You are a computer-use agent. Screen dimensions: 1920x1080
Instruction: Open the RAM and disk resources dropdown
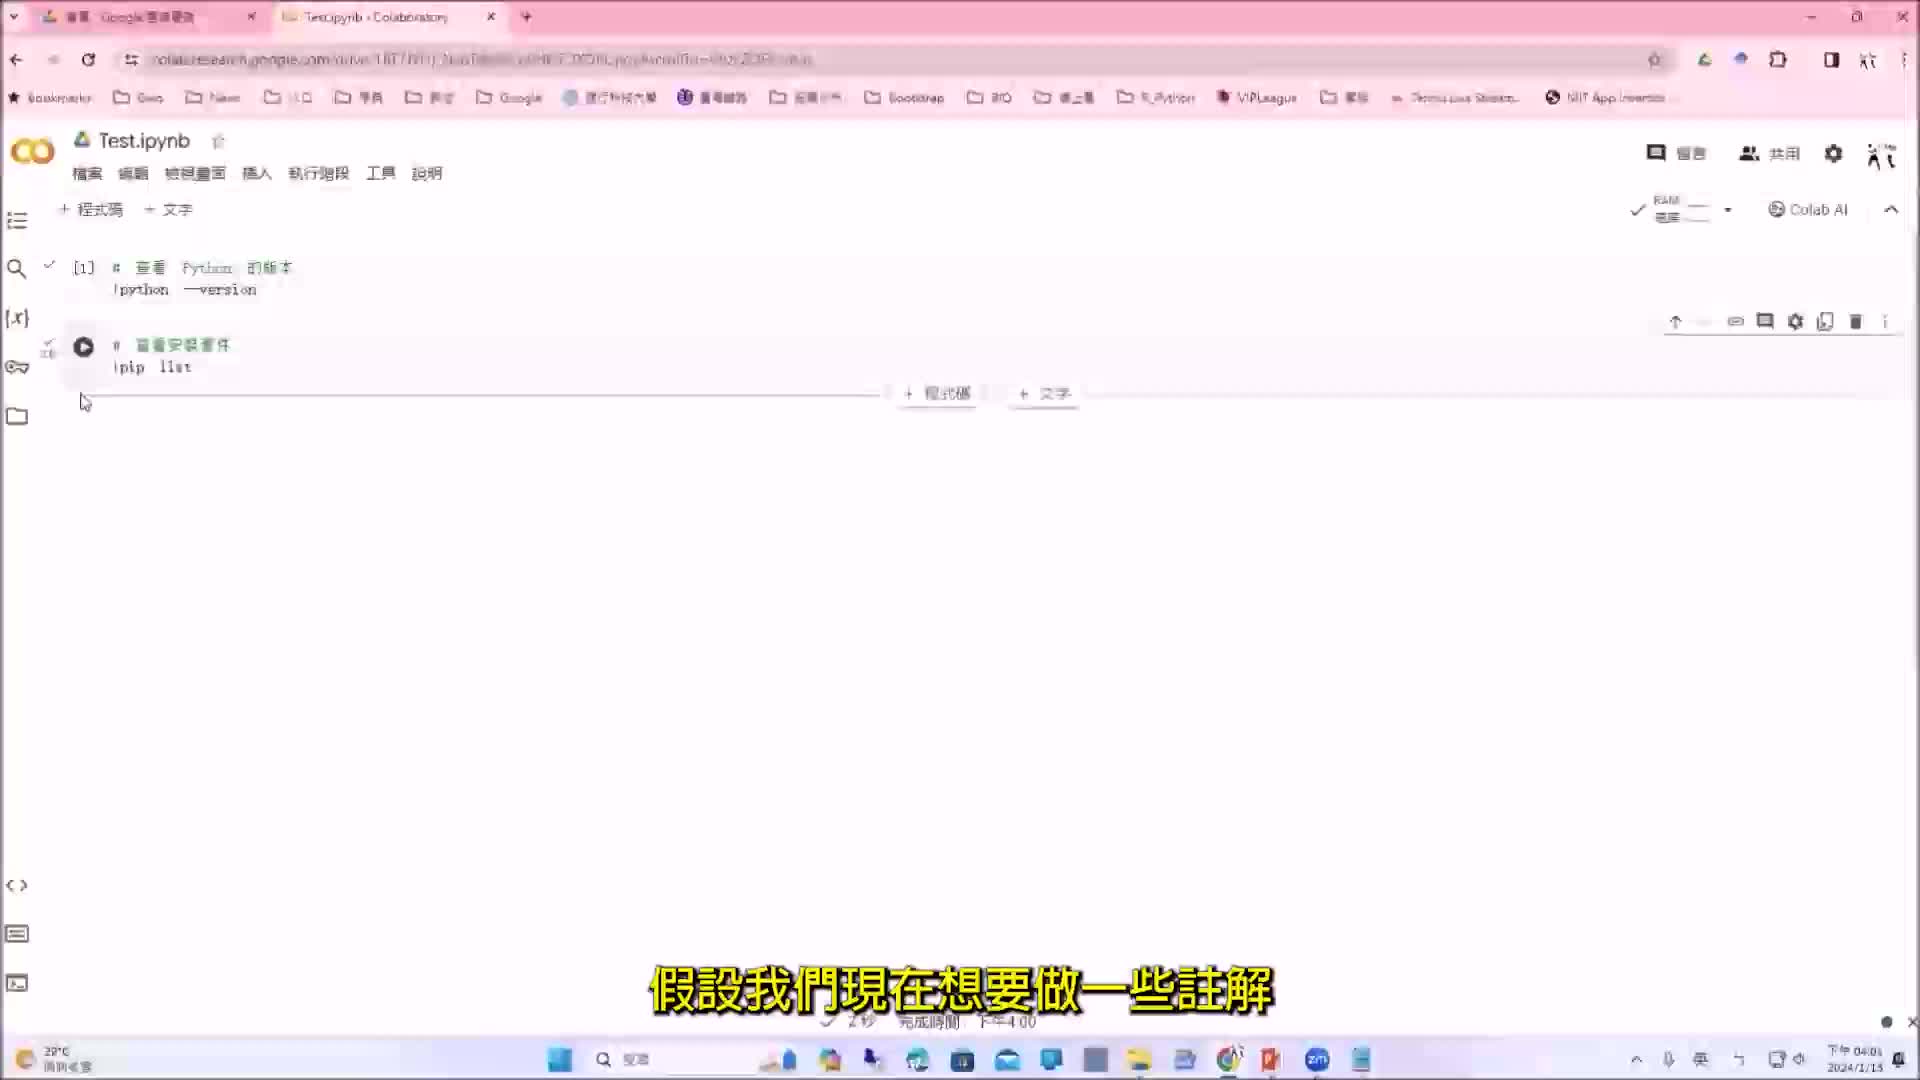[x=1727, y=210]
